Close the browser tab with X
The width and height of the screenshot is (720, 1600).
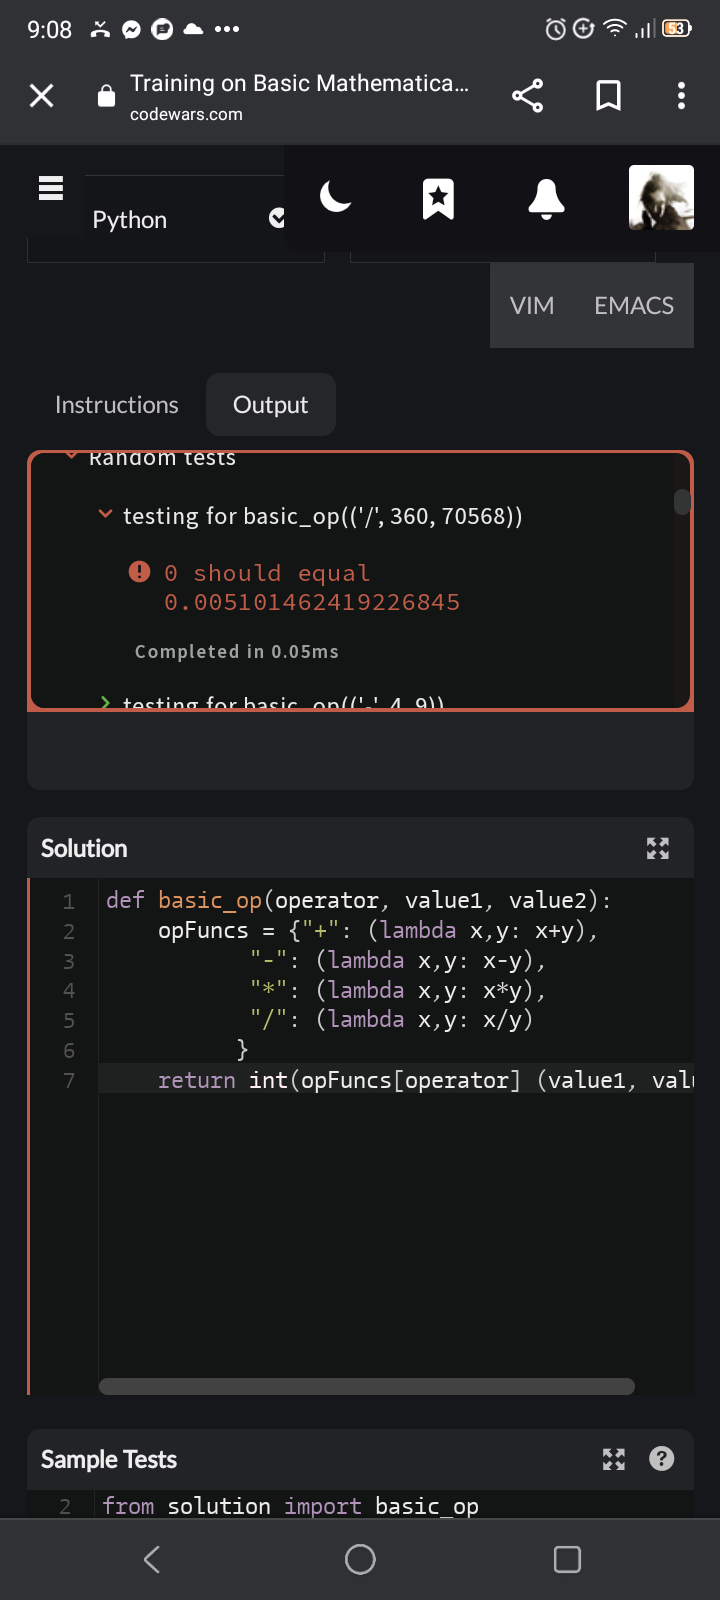pos(41,96)
